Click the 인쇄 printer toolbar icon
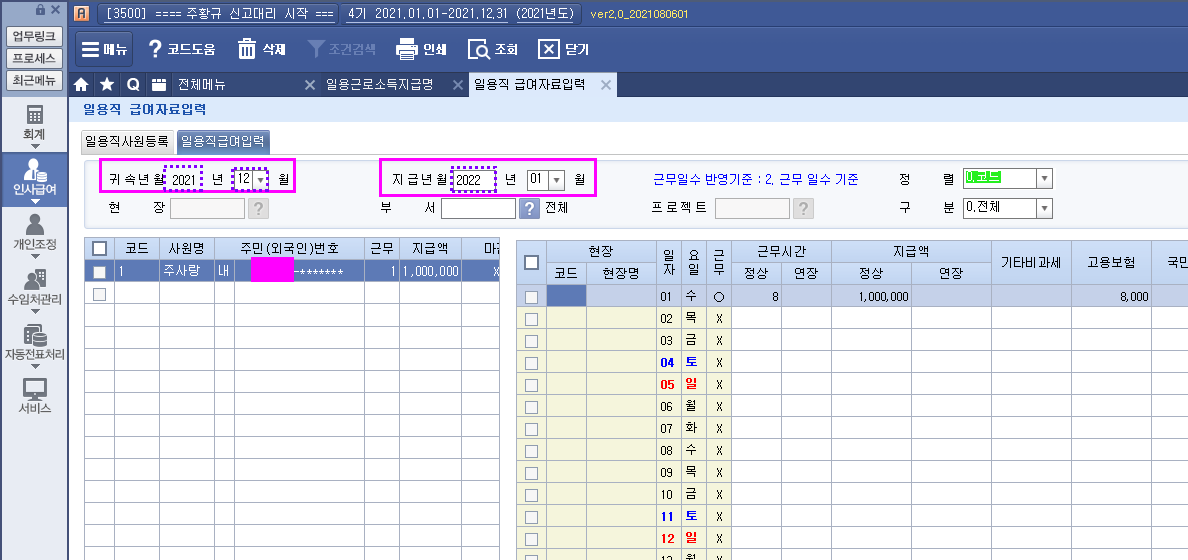This screenshot has width=1188, height=560. pos(406,49)
